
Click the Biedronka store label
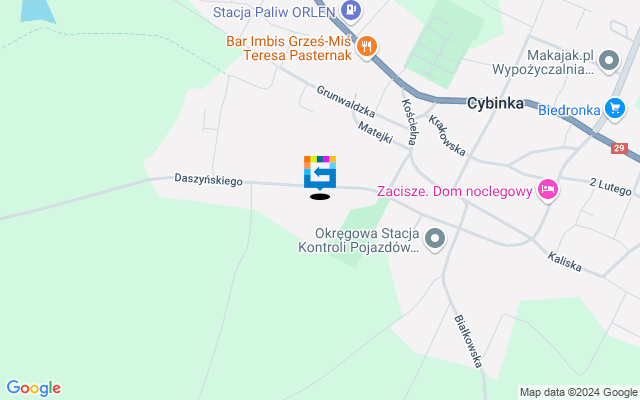[x=569, y=110]
